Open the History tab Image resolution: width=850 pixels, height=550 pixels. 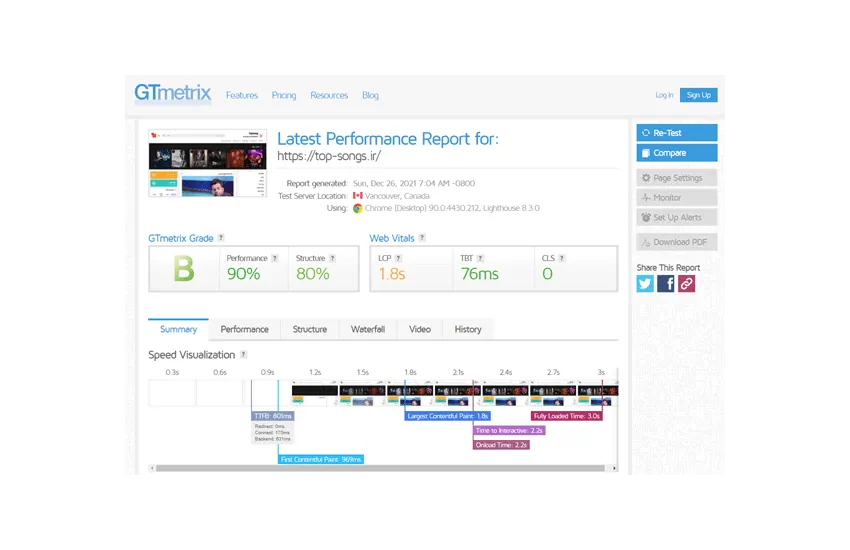[467, 329]
